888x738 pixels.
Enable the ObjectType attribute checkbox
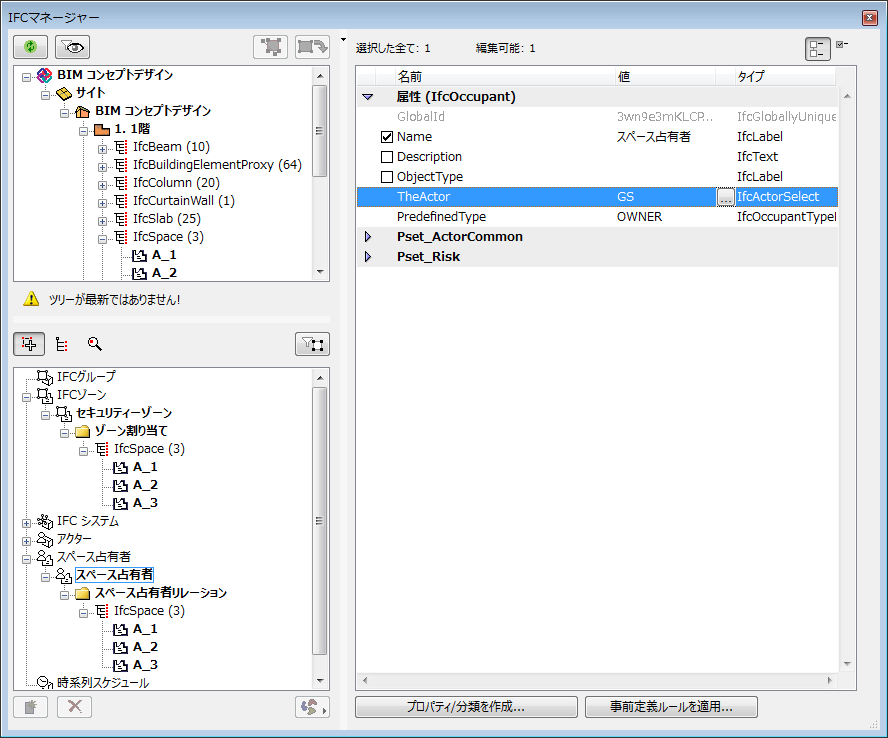click(x=387, y=177)
